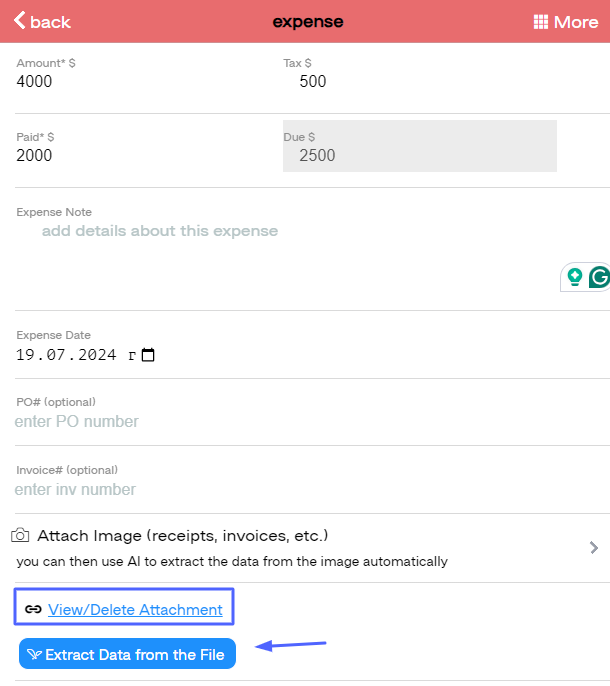The image size is (610, 686).
Task: Open the More grid menu icon
Action: tap(541, 22)
